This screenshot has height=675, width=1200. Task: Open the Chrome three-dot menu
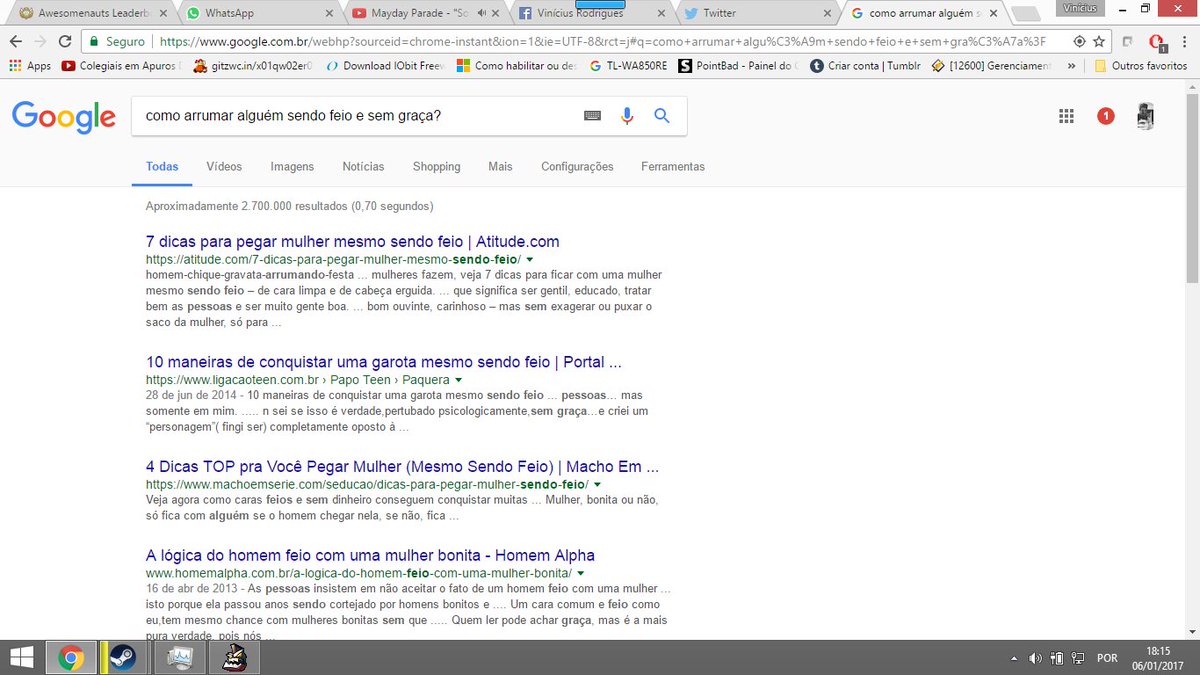[1185, 42]
